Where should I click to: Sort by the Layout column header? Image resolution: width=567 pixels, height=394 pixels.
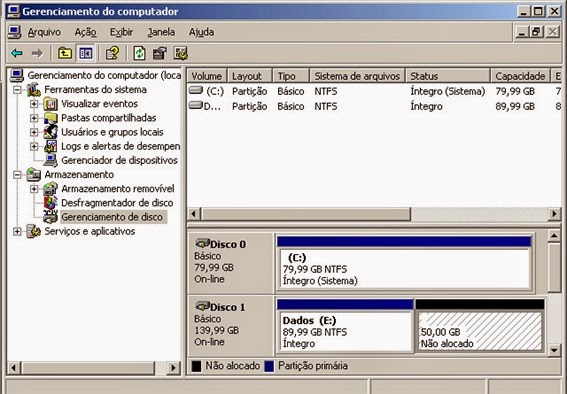click(x=250, y=76)
